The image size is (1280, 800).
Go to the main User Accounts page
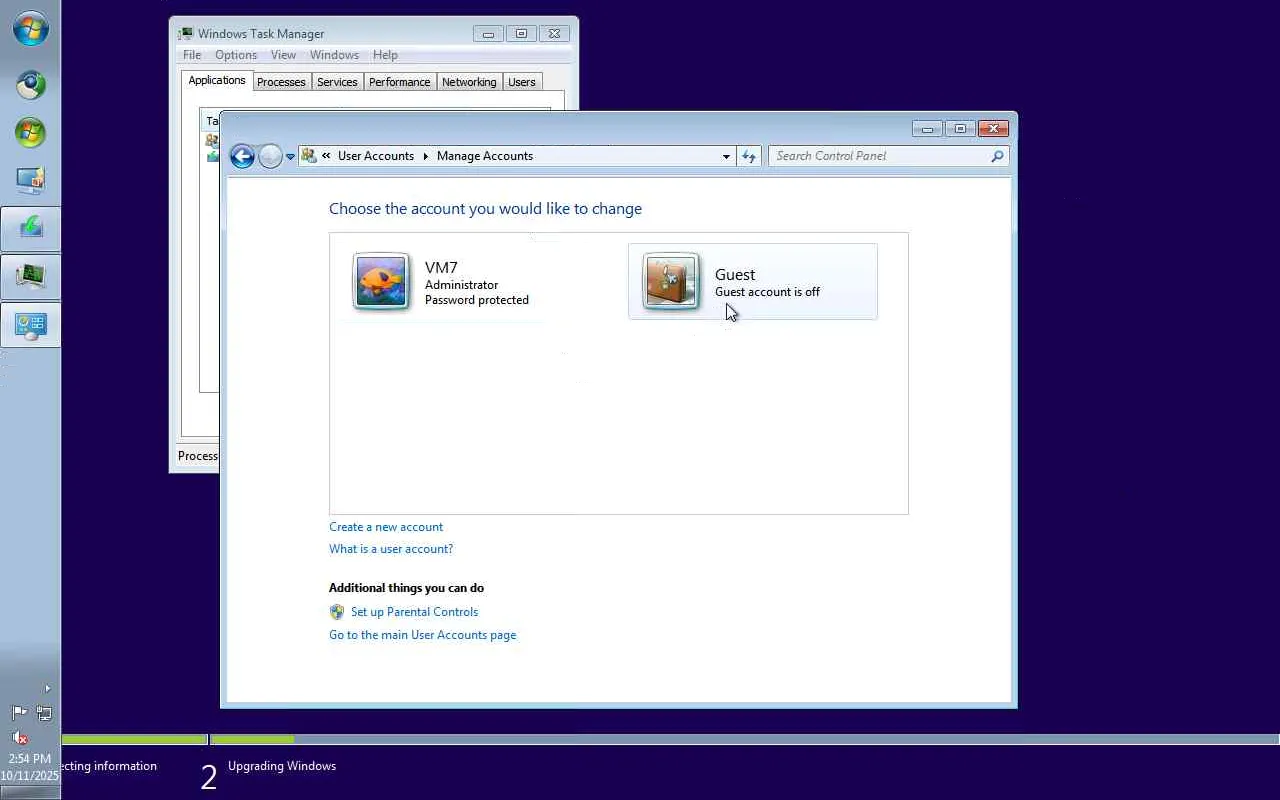click(423, 635)
